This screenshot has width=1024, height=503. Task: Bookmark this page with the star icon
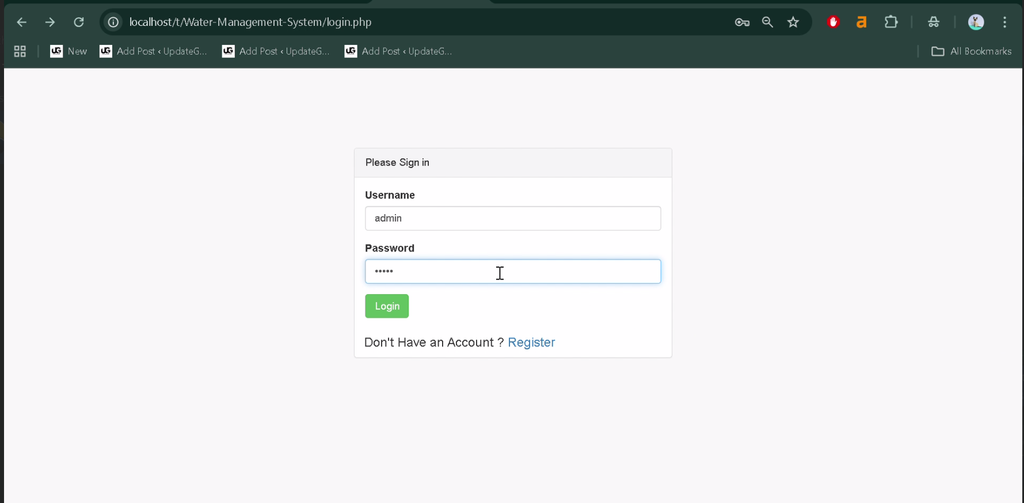tap(793, 22)
